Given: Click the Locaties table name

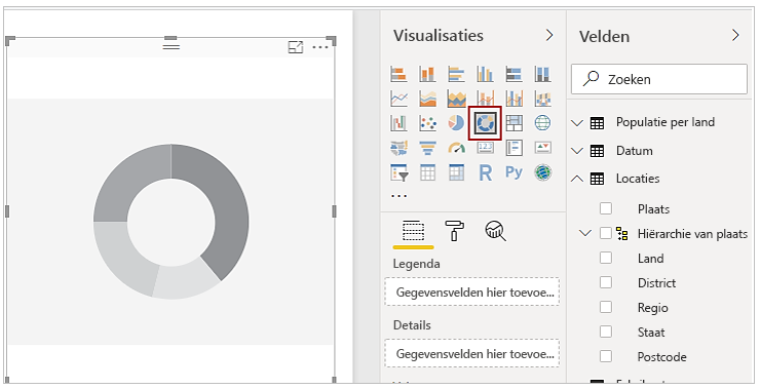Looking at the screenshot, I should tap(637, 178).
